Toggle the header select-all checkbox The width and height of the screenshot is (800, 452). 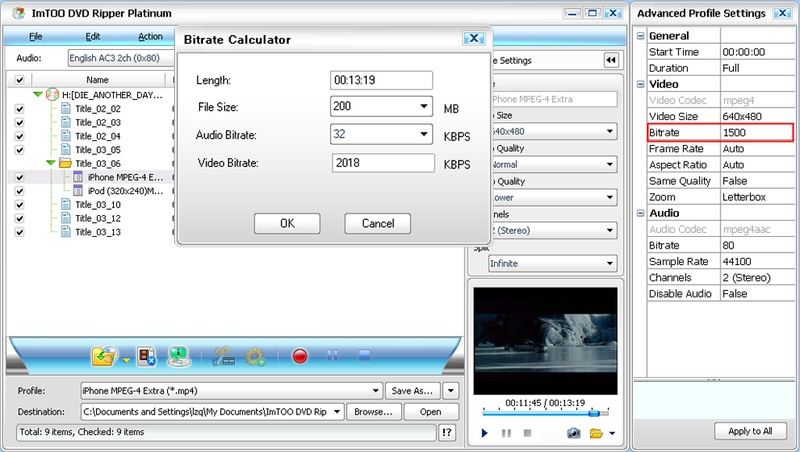(x=19, y=80)
